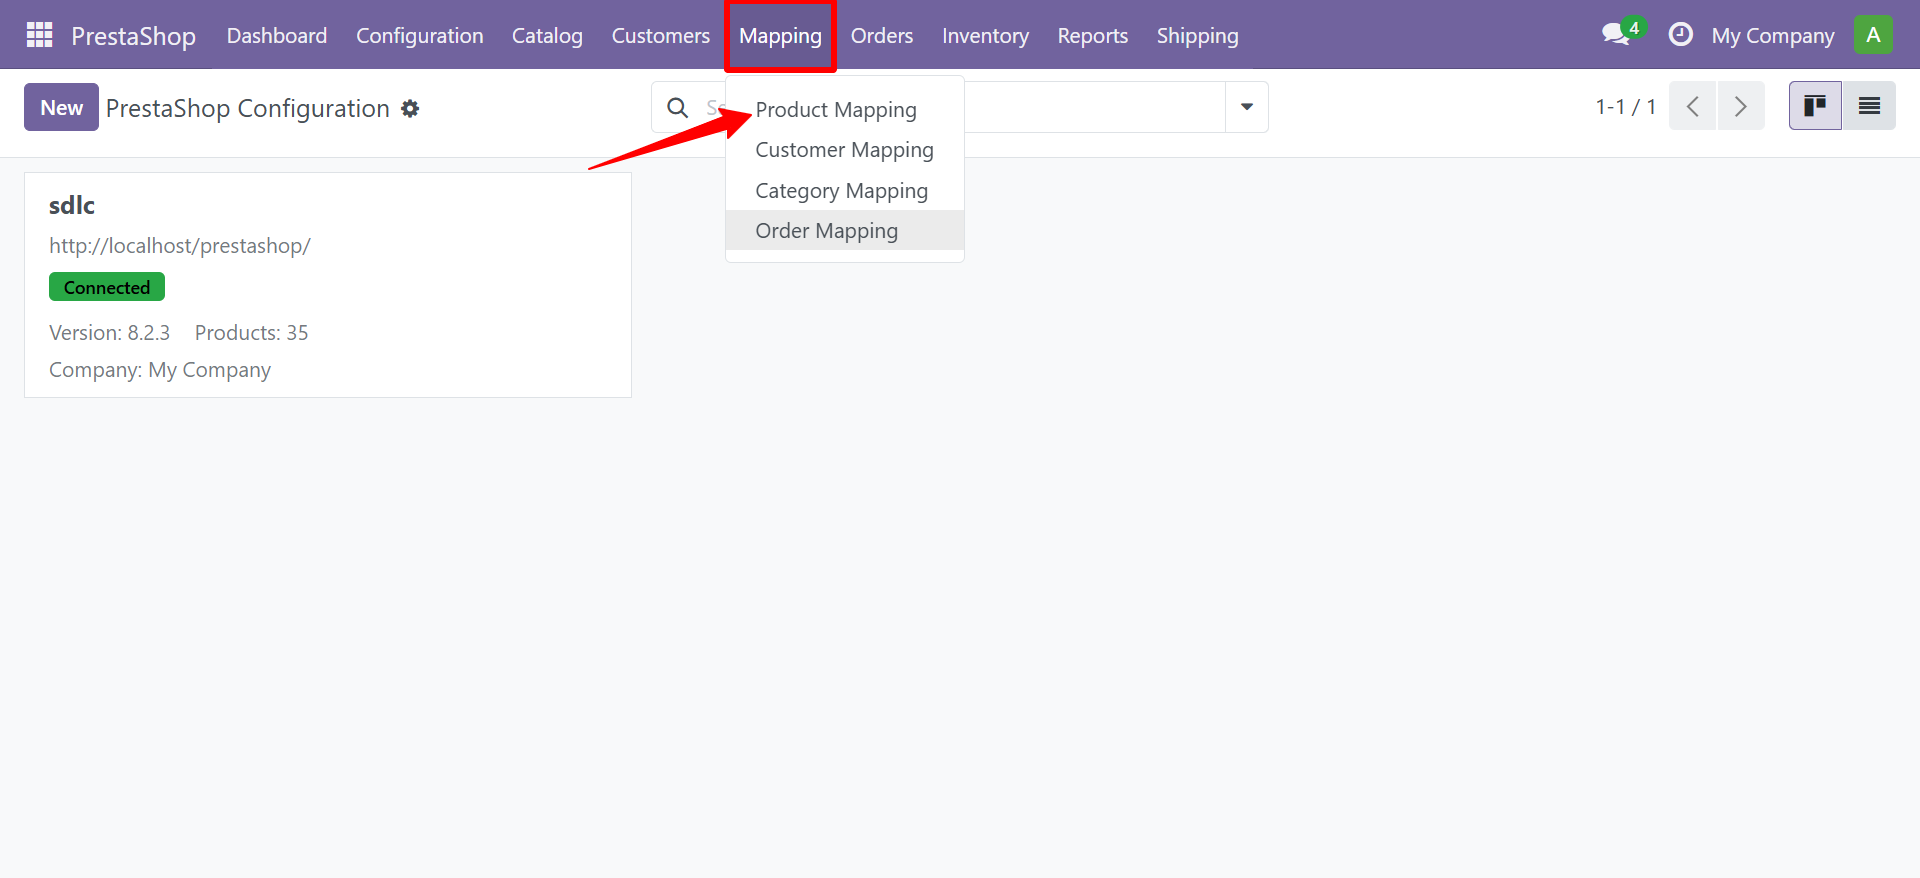Open the My Company switcher
The width and height of the screenshot is (1920, 878).
1773,35
